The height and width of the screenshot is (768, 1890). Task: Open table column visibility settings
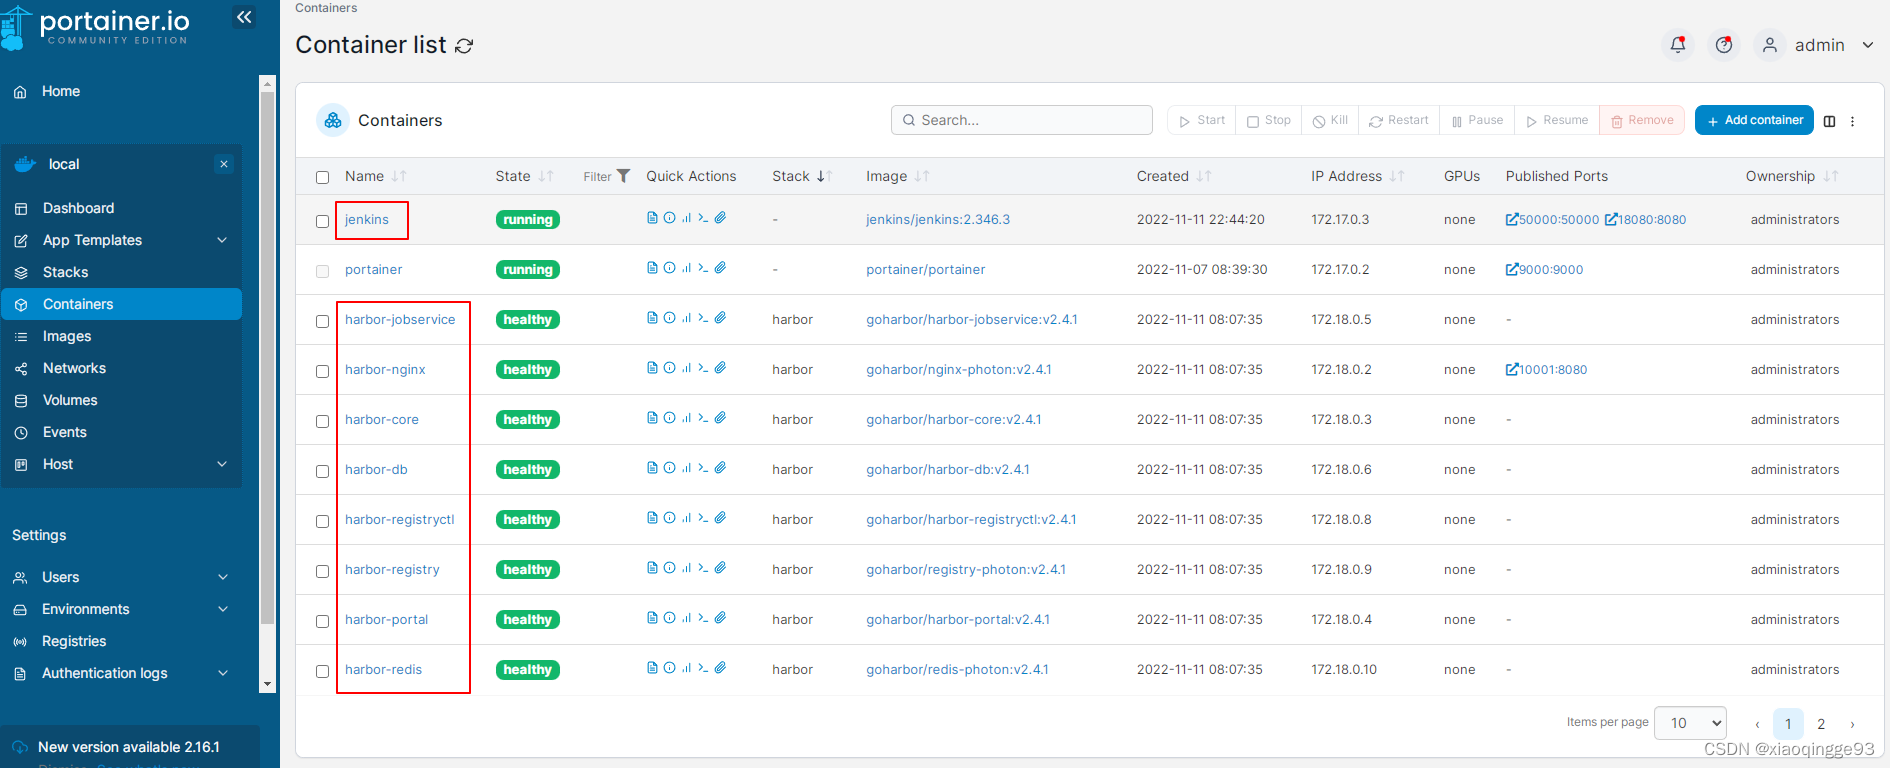click(x=1829, y=121)
